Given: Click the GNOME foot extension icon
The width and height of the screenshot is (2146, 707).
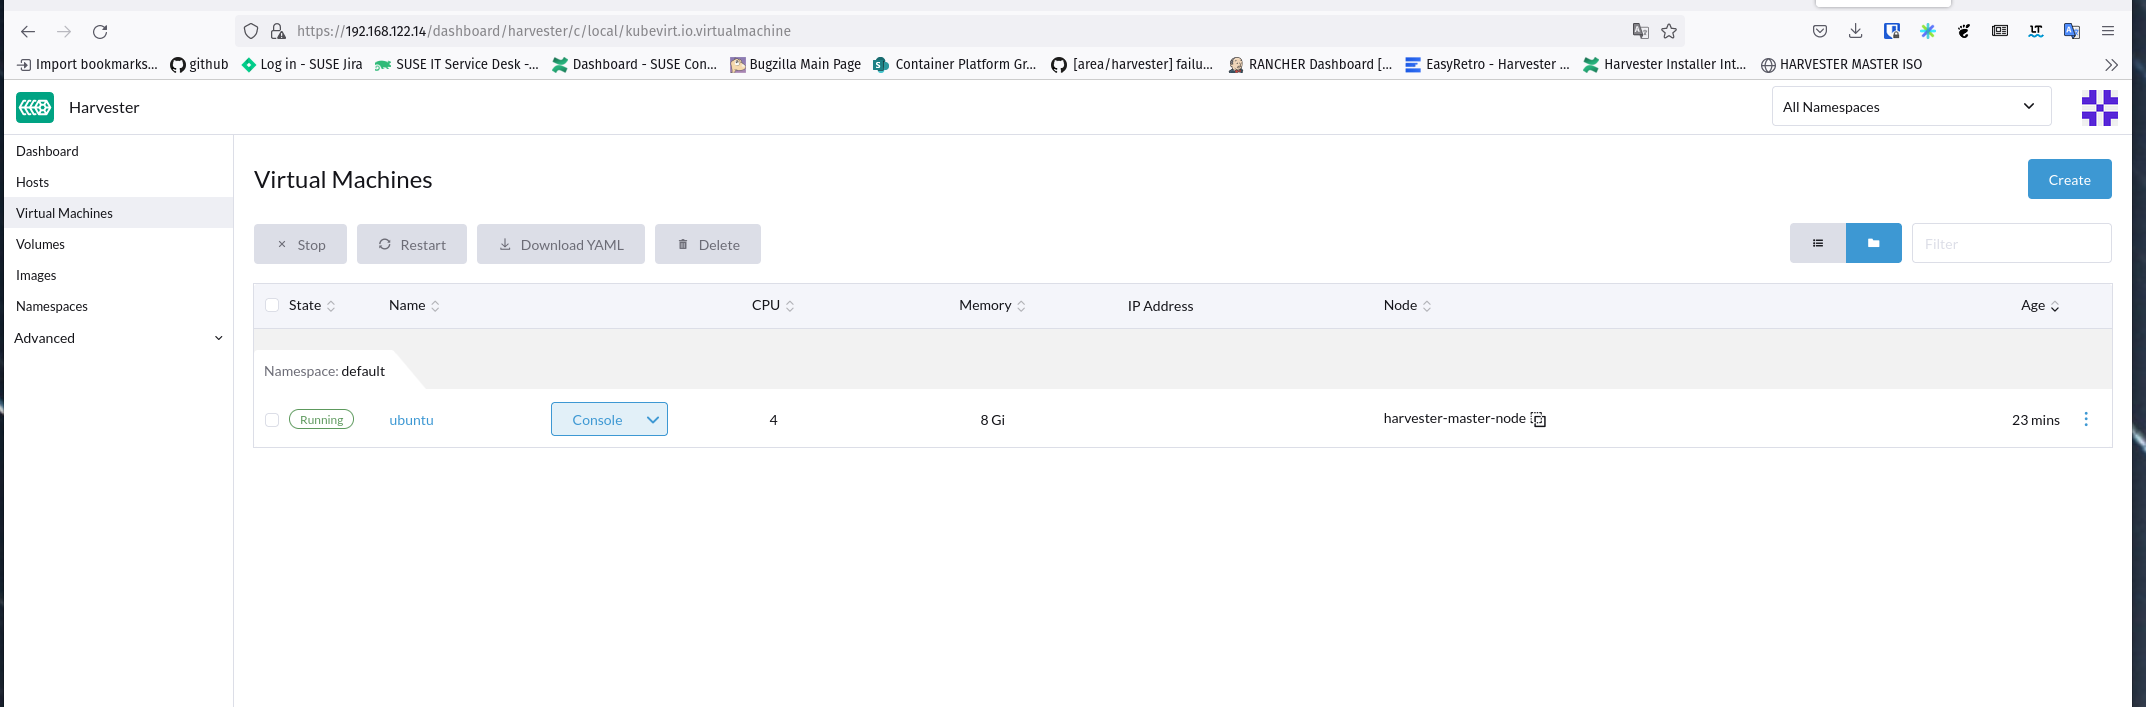Looking at the screenshot, I should 1964,31.
